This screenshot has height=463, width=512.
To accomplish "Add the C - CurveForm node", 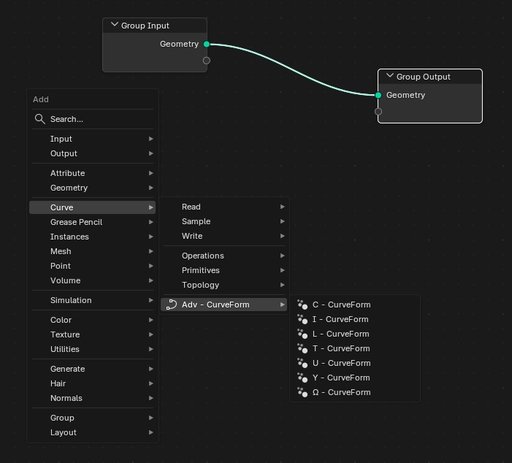I will 355,305.
